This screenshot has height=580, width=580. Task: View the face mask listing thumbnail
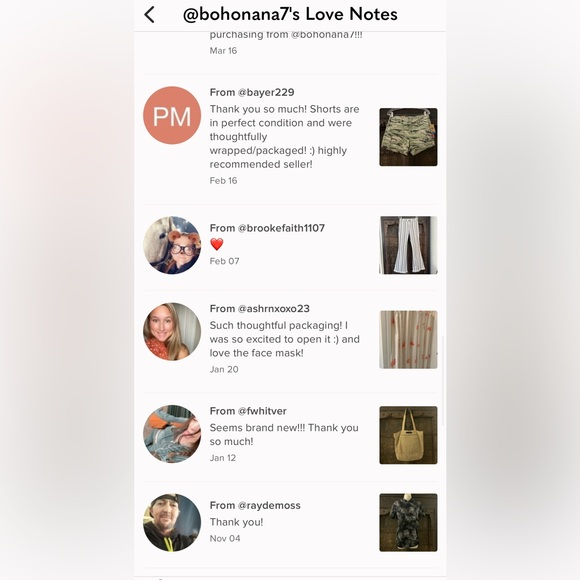(x=408, y=340)
